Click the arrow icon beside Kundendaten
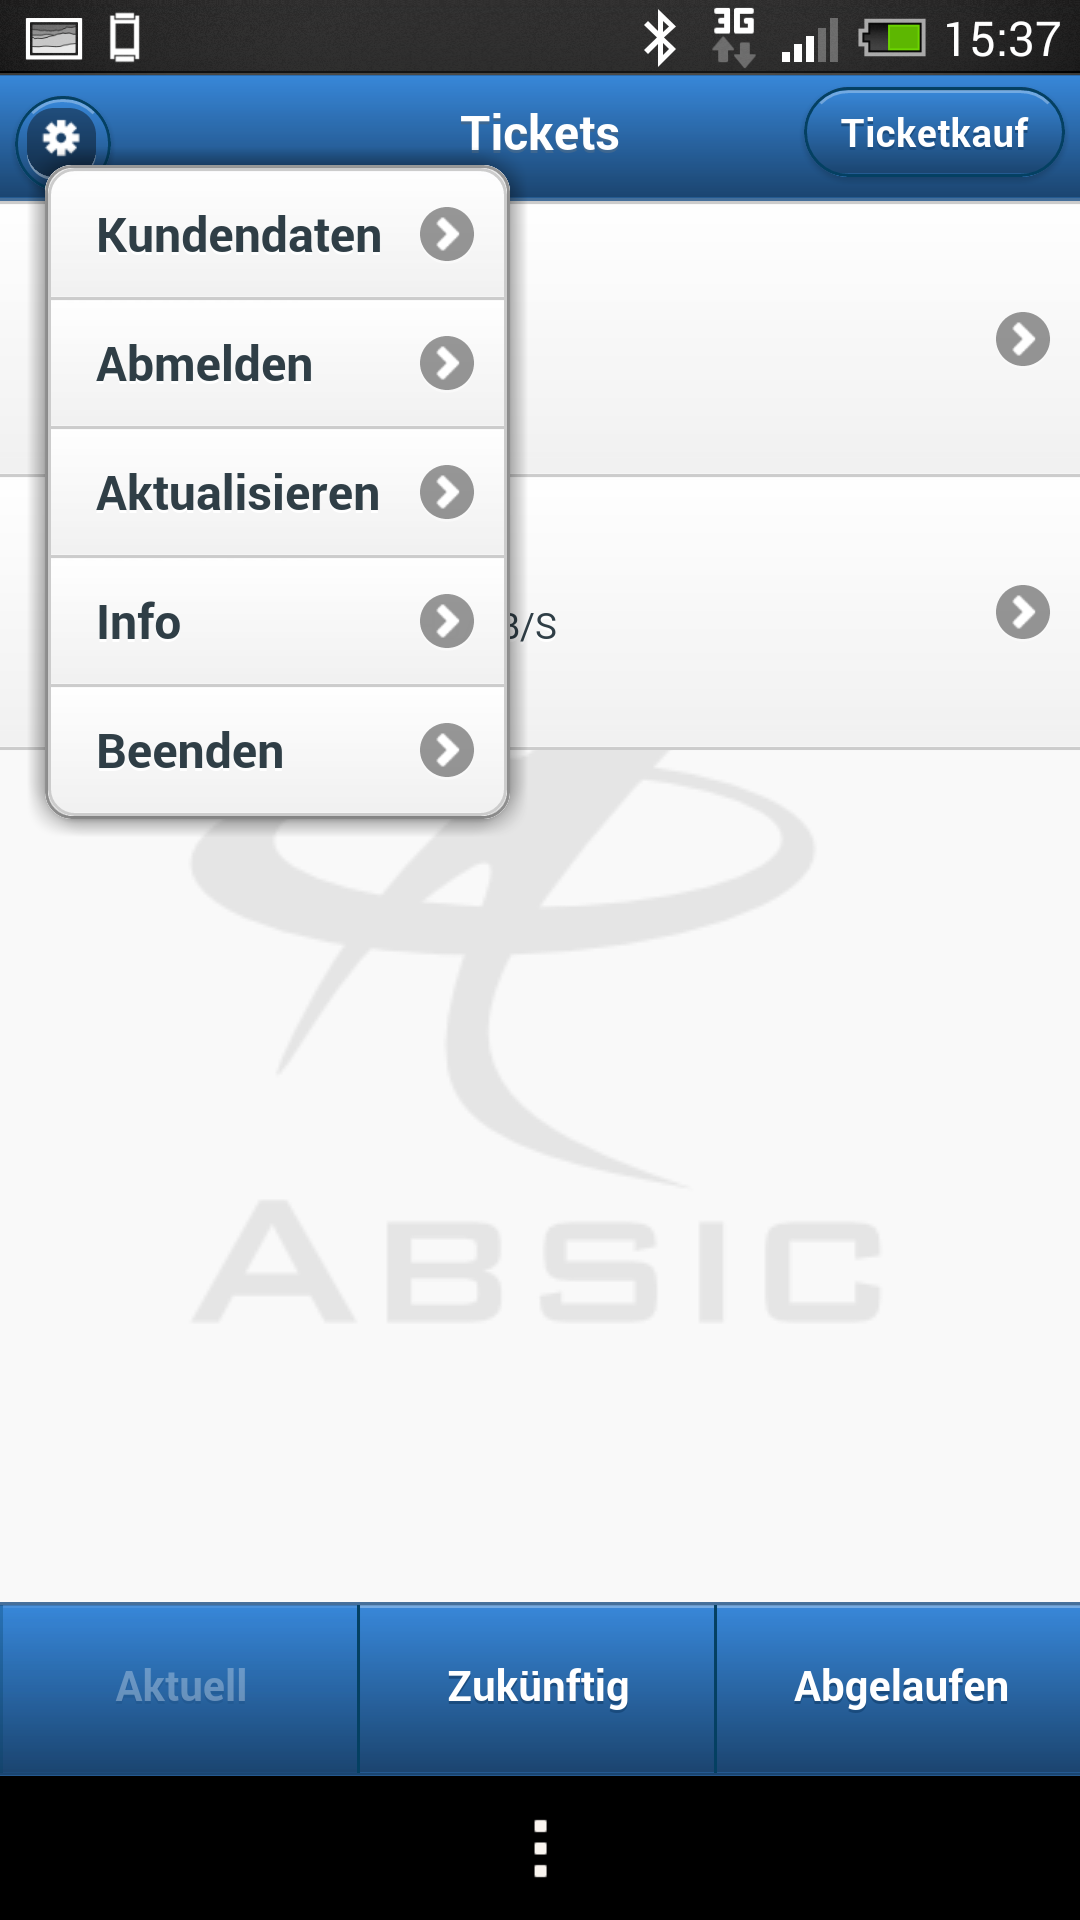 (446, 235)
